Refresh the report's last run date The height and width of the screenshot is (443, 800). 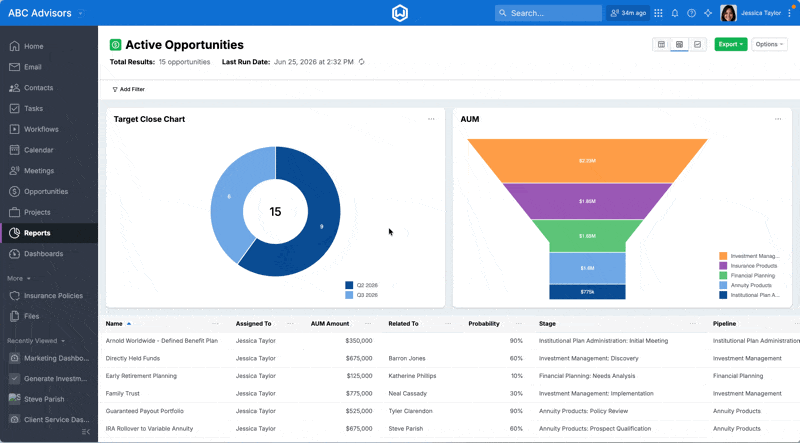pyautogui.click(x=362, y=62)
